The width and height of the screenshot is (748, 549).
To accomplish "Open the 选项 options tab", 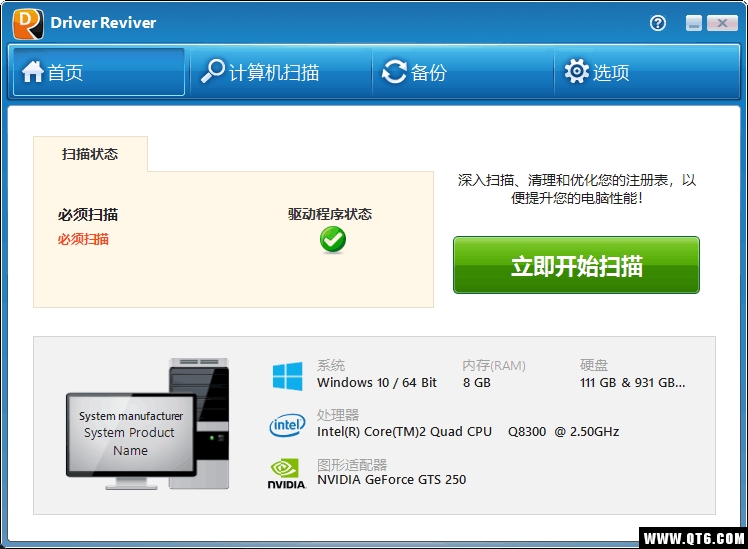I will [x=646, y=72].
